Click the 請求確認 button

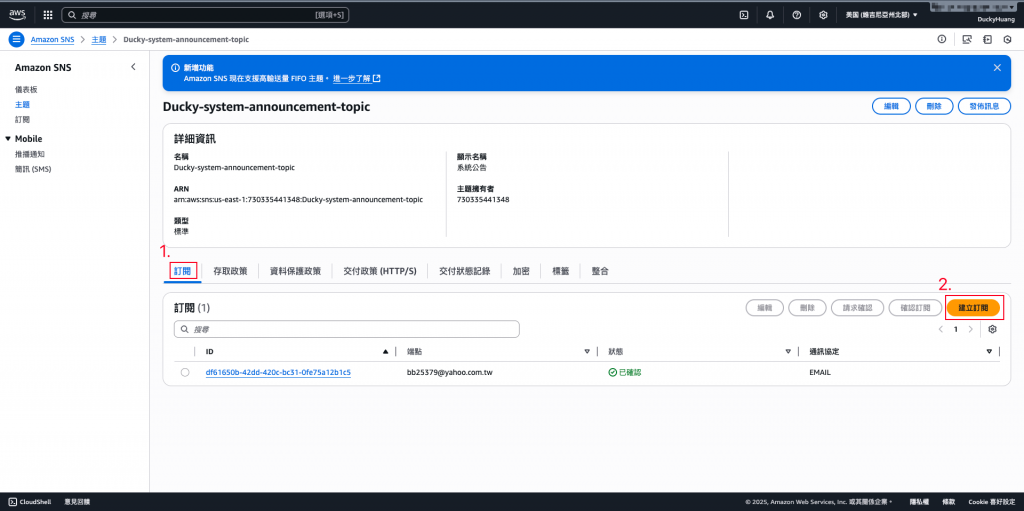coord(857,307)
